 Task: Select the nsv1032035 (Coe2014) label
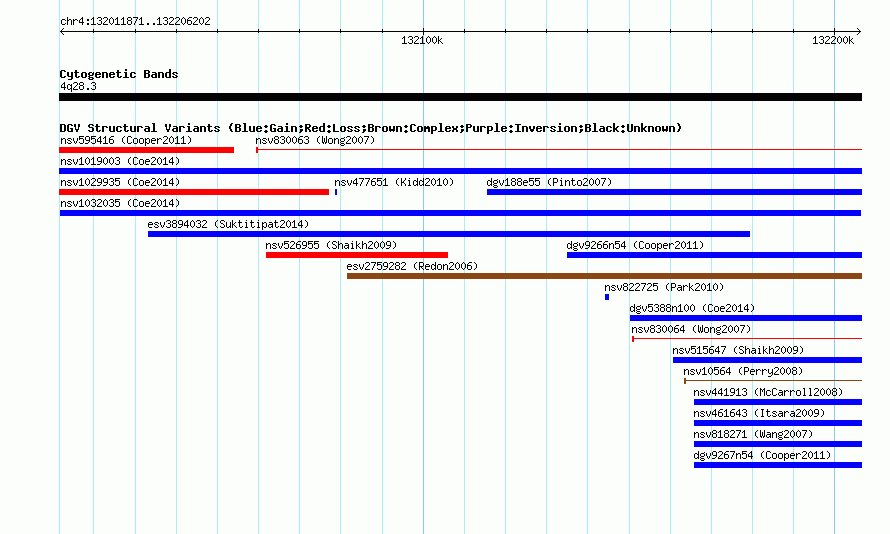(x=120, y=203)
